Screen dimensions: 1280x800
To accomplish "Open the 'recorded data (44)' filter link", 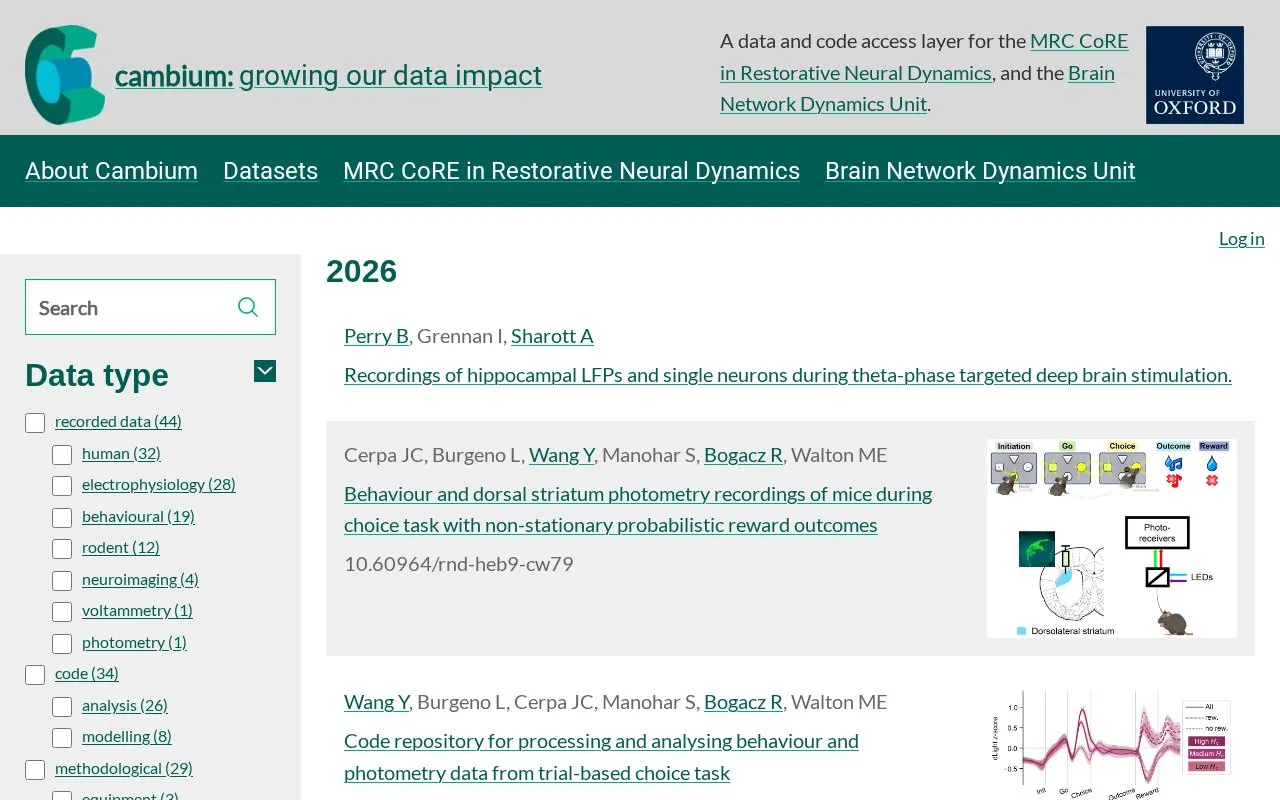I will click(118, 422).
